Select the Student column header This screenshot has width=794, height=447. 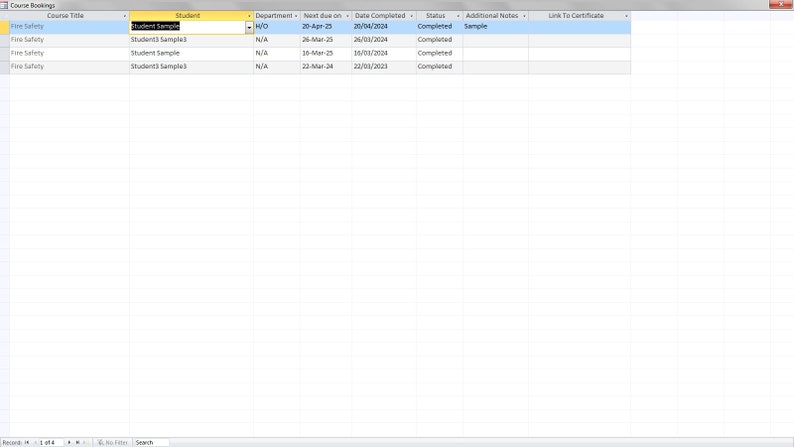tap(191, 16)
